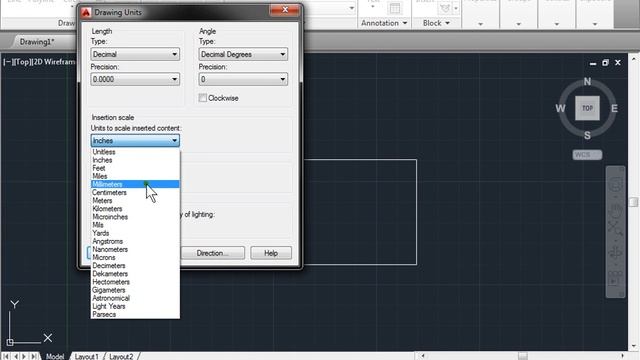The image size is (640, 360).
Task: Choose Microns from the list
Action: (135, 258)
